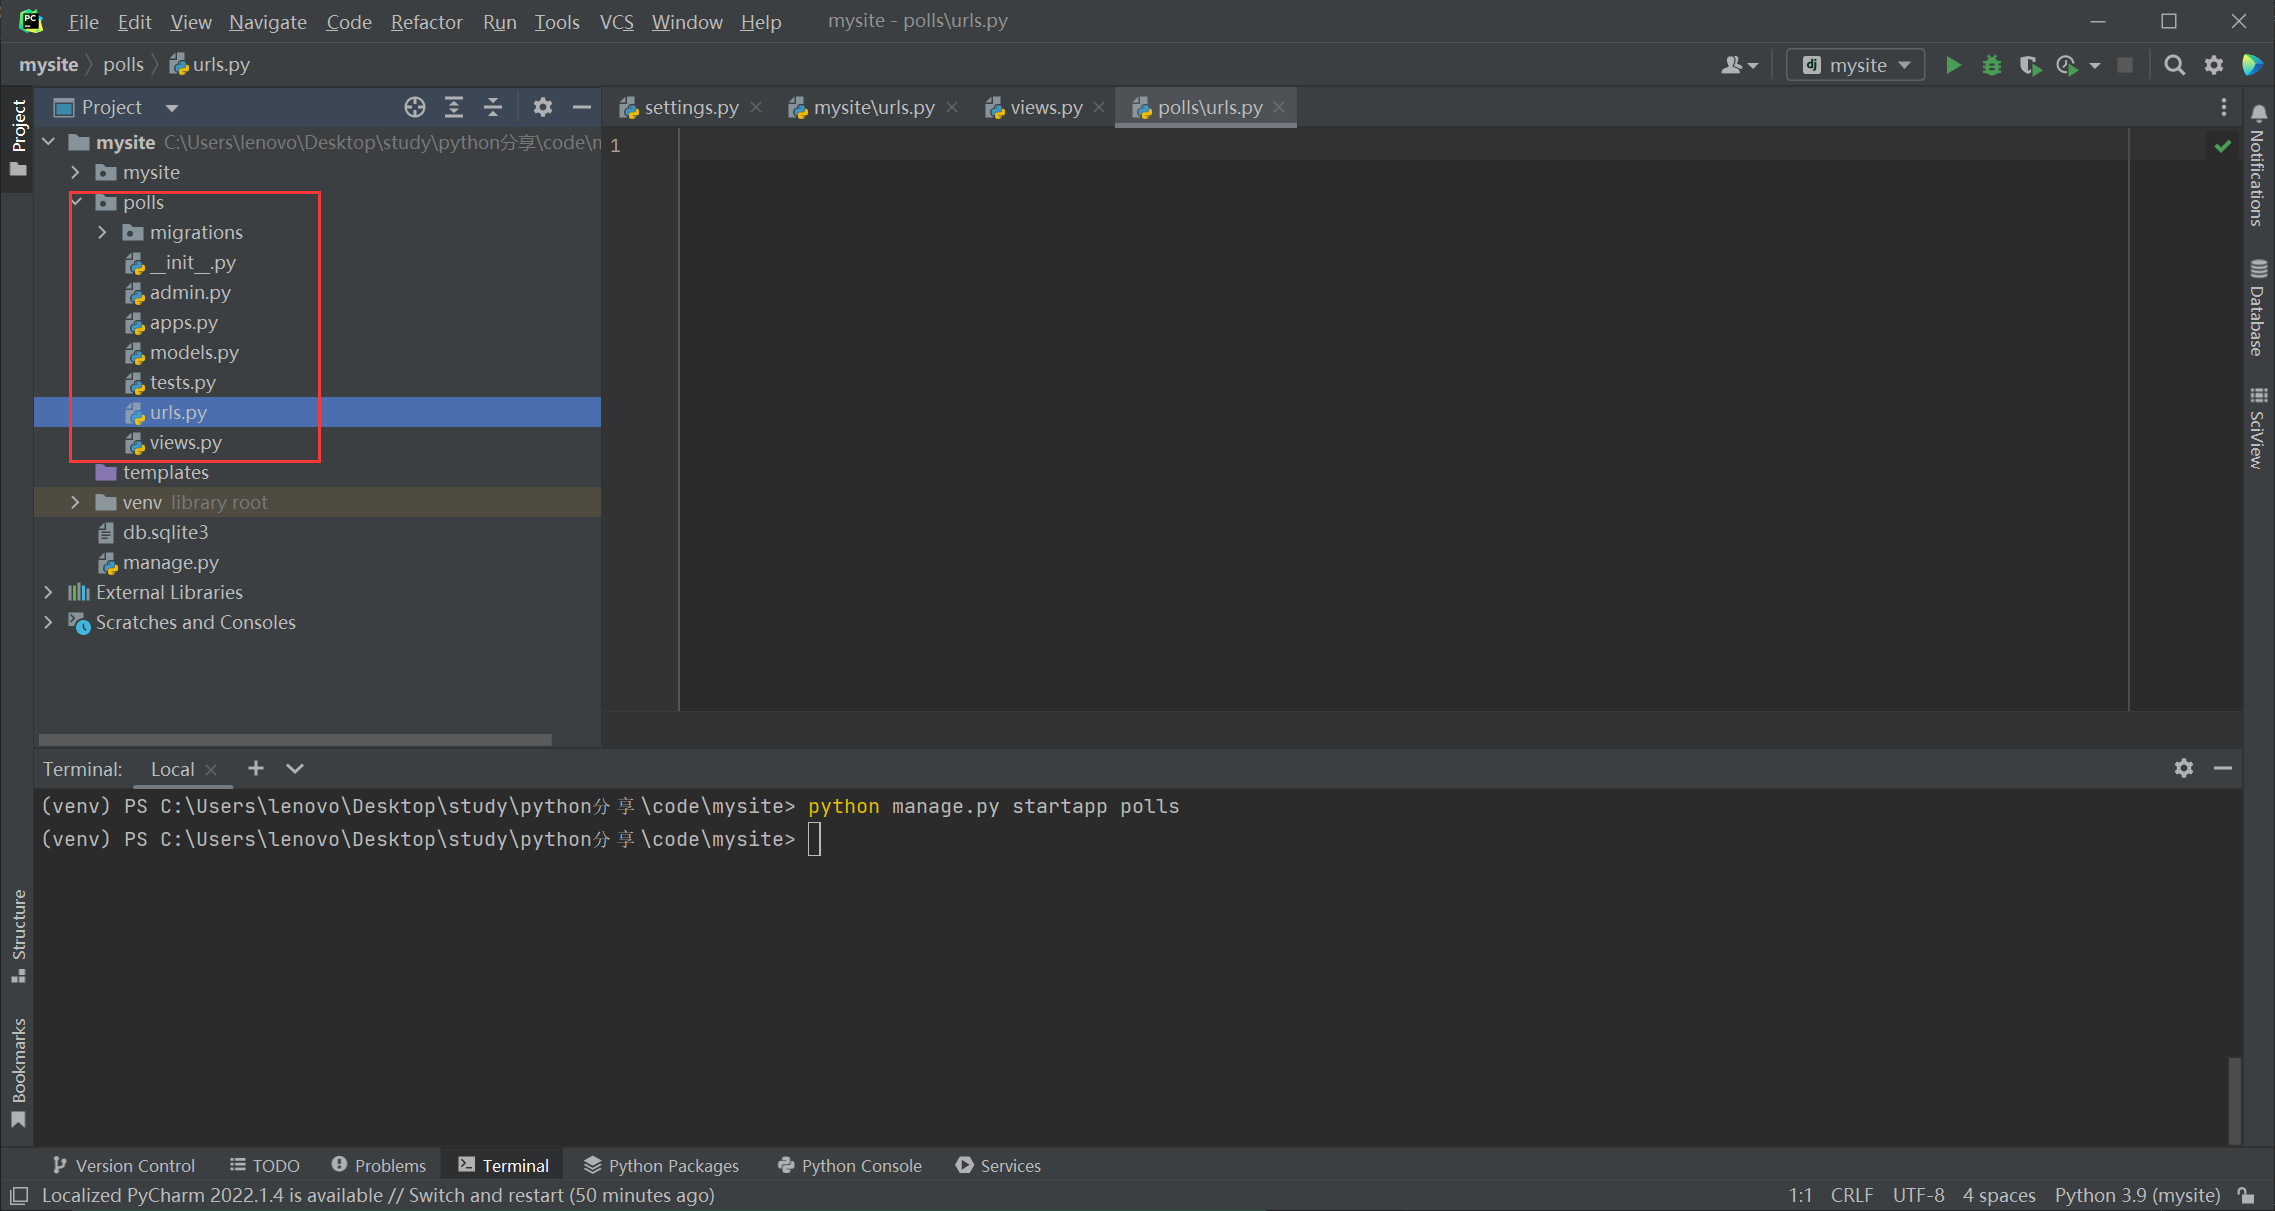Open the Problems tool window
This screenshot has height=1211, width=2275.
click(378, 1165)
